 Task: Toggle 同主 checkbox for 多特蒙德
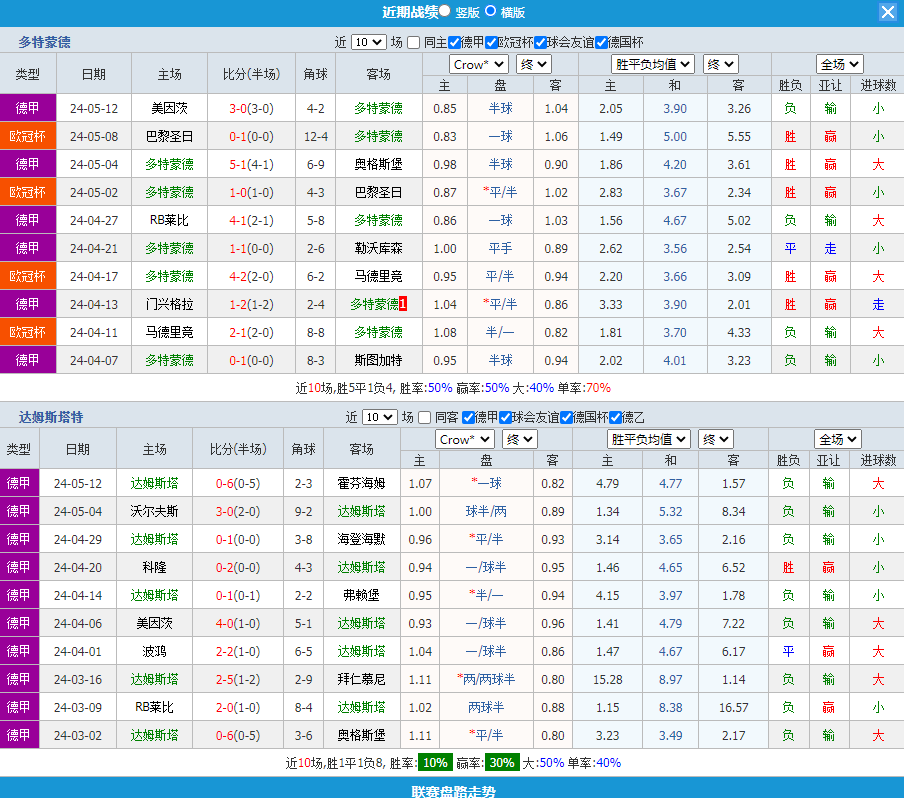click(x=413, y=43)
